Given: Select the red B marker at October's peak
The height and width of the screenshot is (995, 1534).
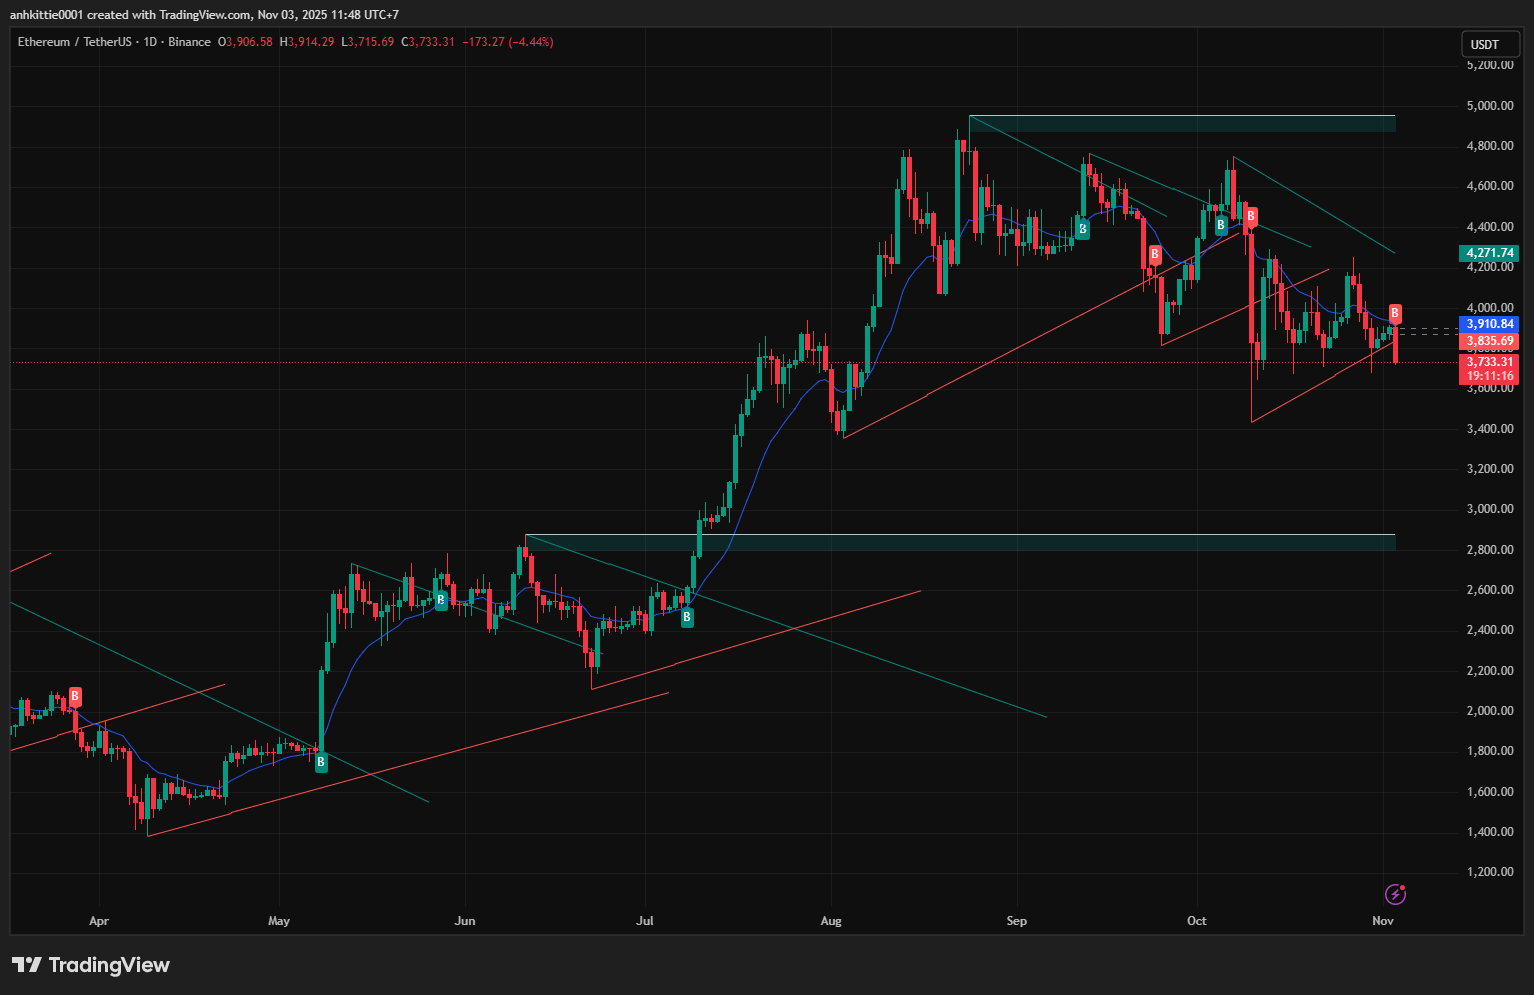Looking at the screenshot, I should click(x=1250, y=216).
